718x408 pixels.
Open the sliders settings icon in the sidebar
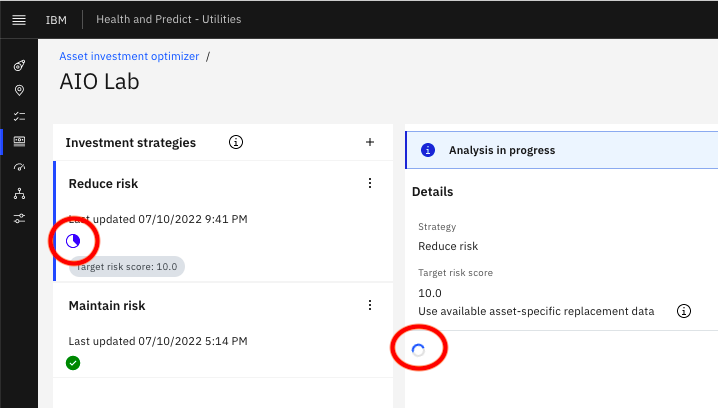(x=19, y=218)
